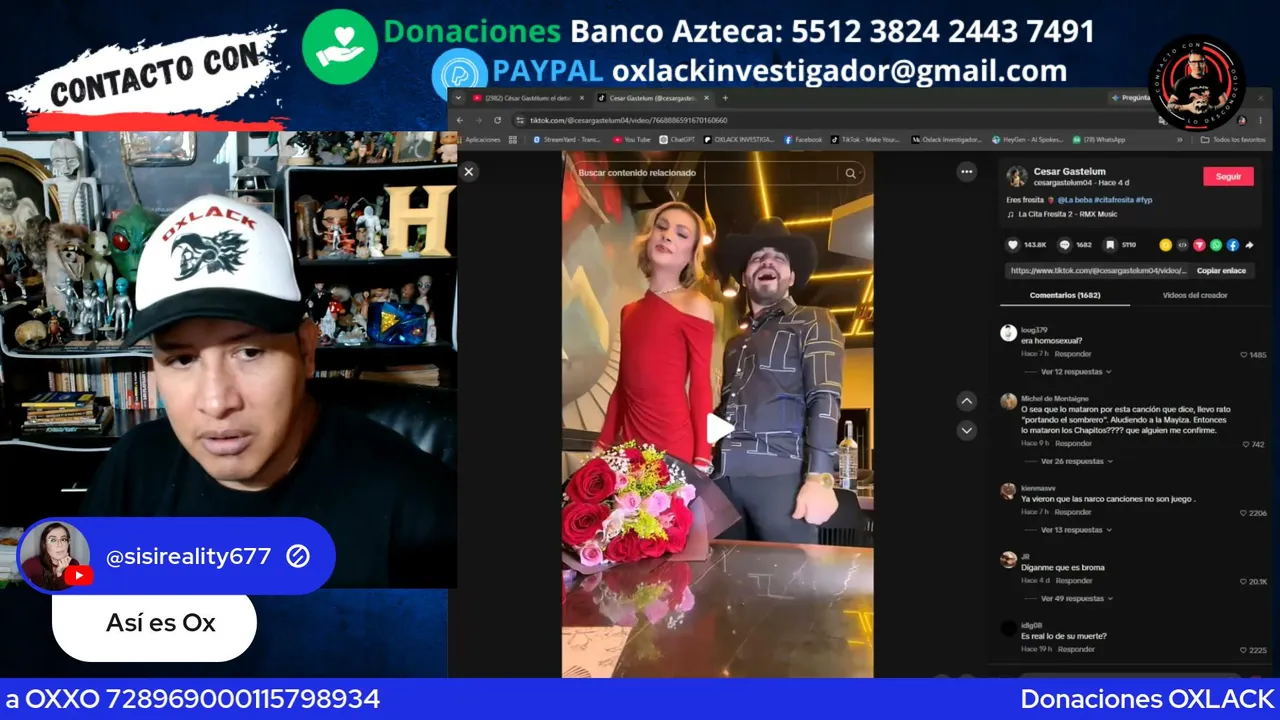Reply to JR's comment via Responder
Viewport: 1280px width, 720px height.
[1073, 580]
